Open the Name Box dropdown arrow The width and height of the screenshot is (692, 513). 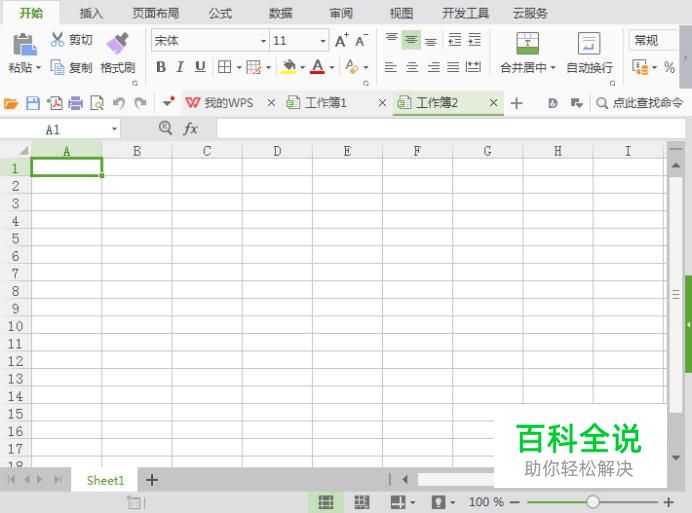pyautogui.click(x=114, y=129)
